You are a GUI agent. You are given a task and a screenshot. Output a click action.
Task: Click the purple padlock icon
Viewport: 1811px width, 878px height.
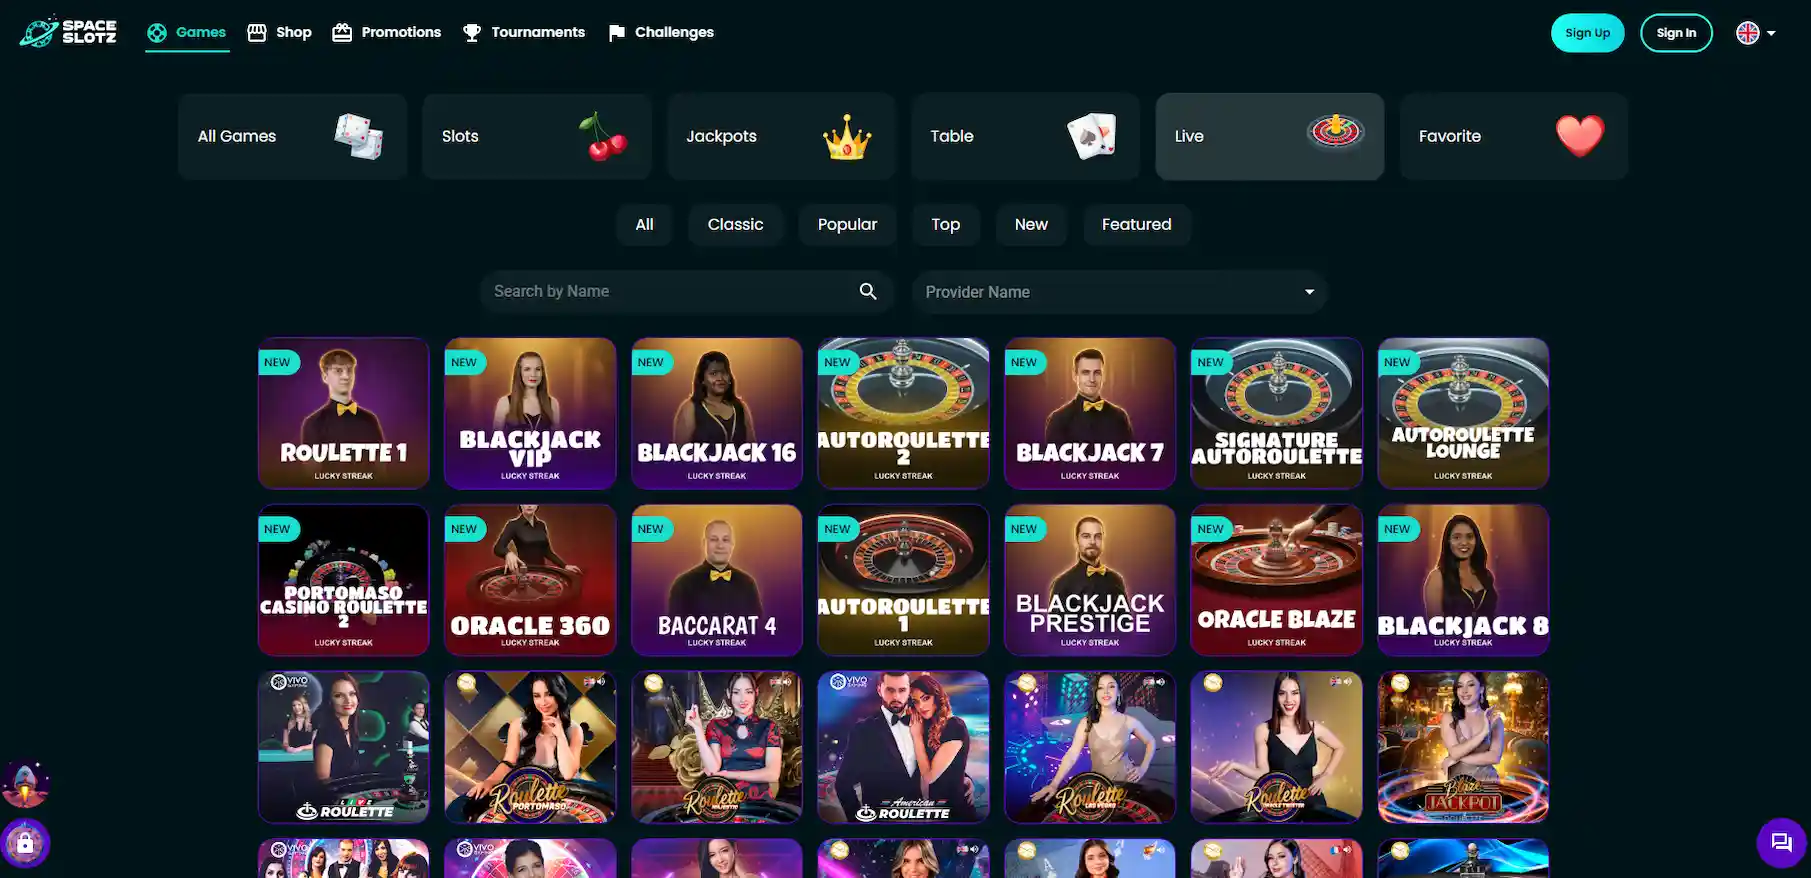pos(26,844)
